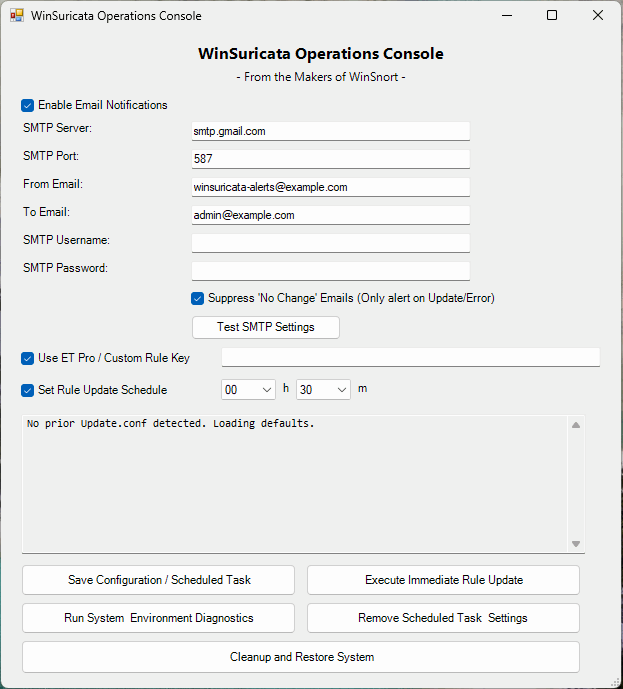Open the minutes dropdown showing 30
The height and width of the screenshot is (689, 623).
click(x=323, y=390)
